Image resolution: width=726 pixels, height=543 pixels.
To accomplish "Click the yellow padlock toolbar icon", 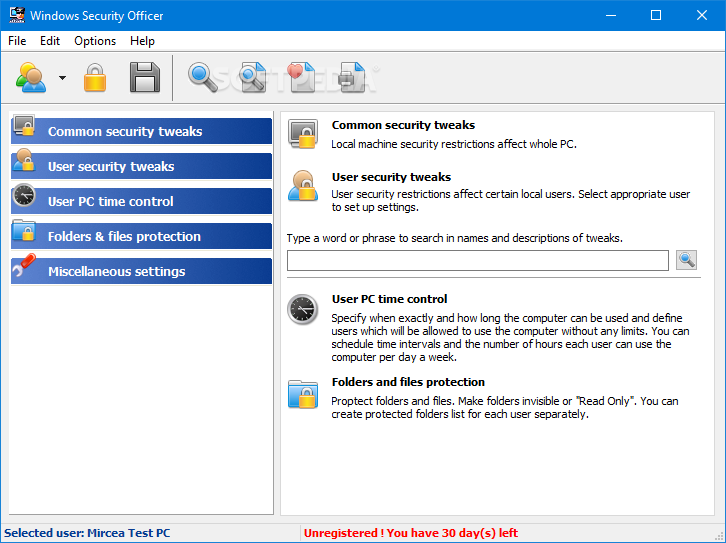I will coord(95,77).
